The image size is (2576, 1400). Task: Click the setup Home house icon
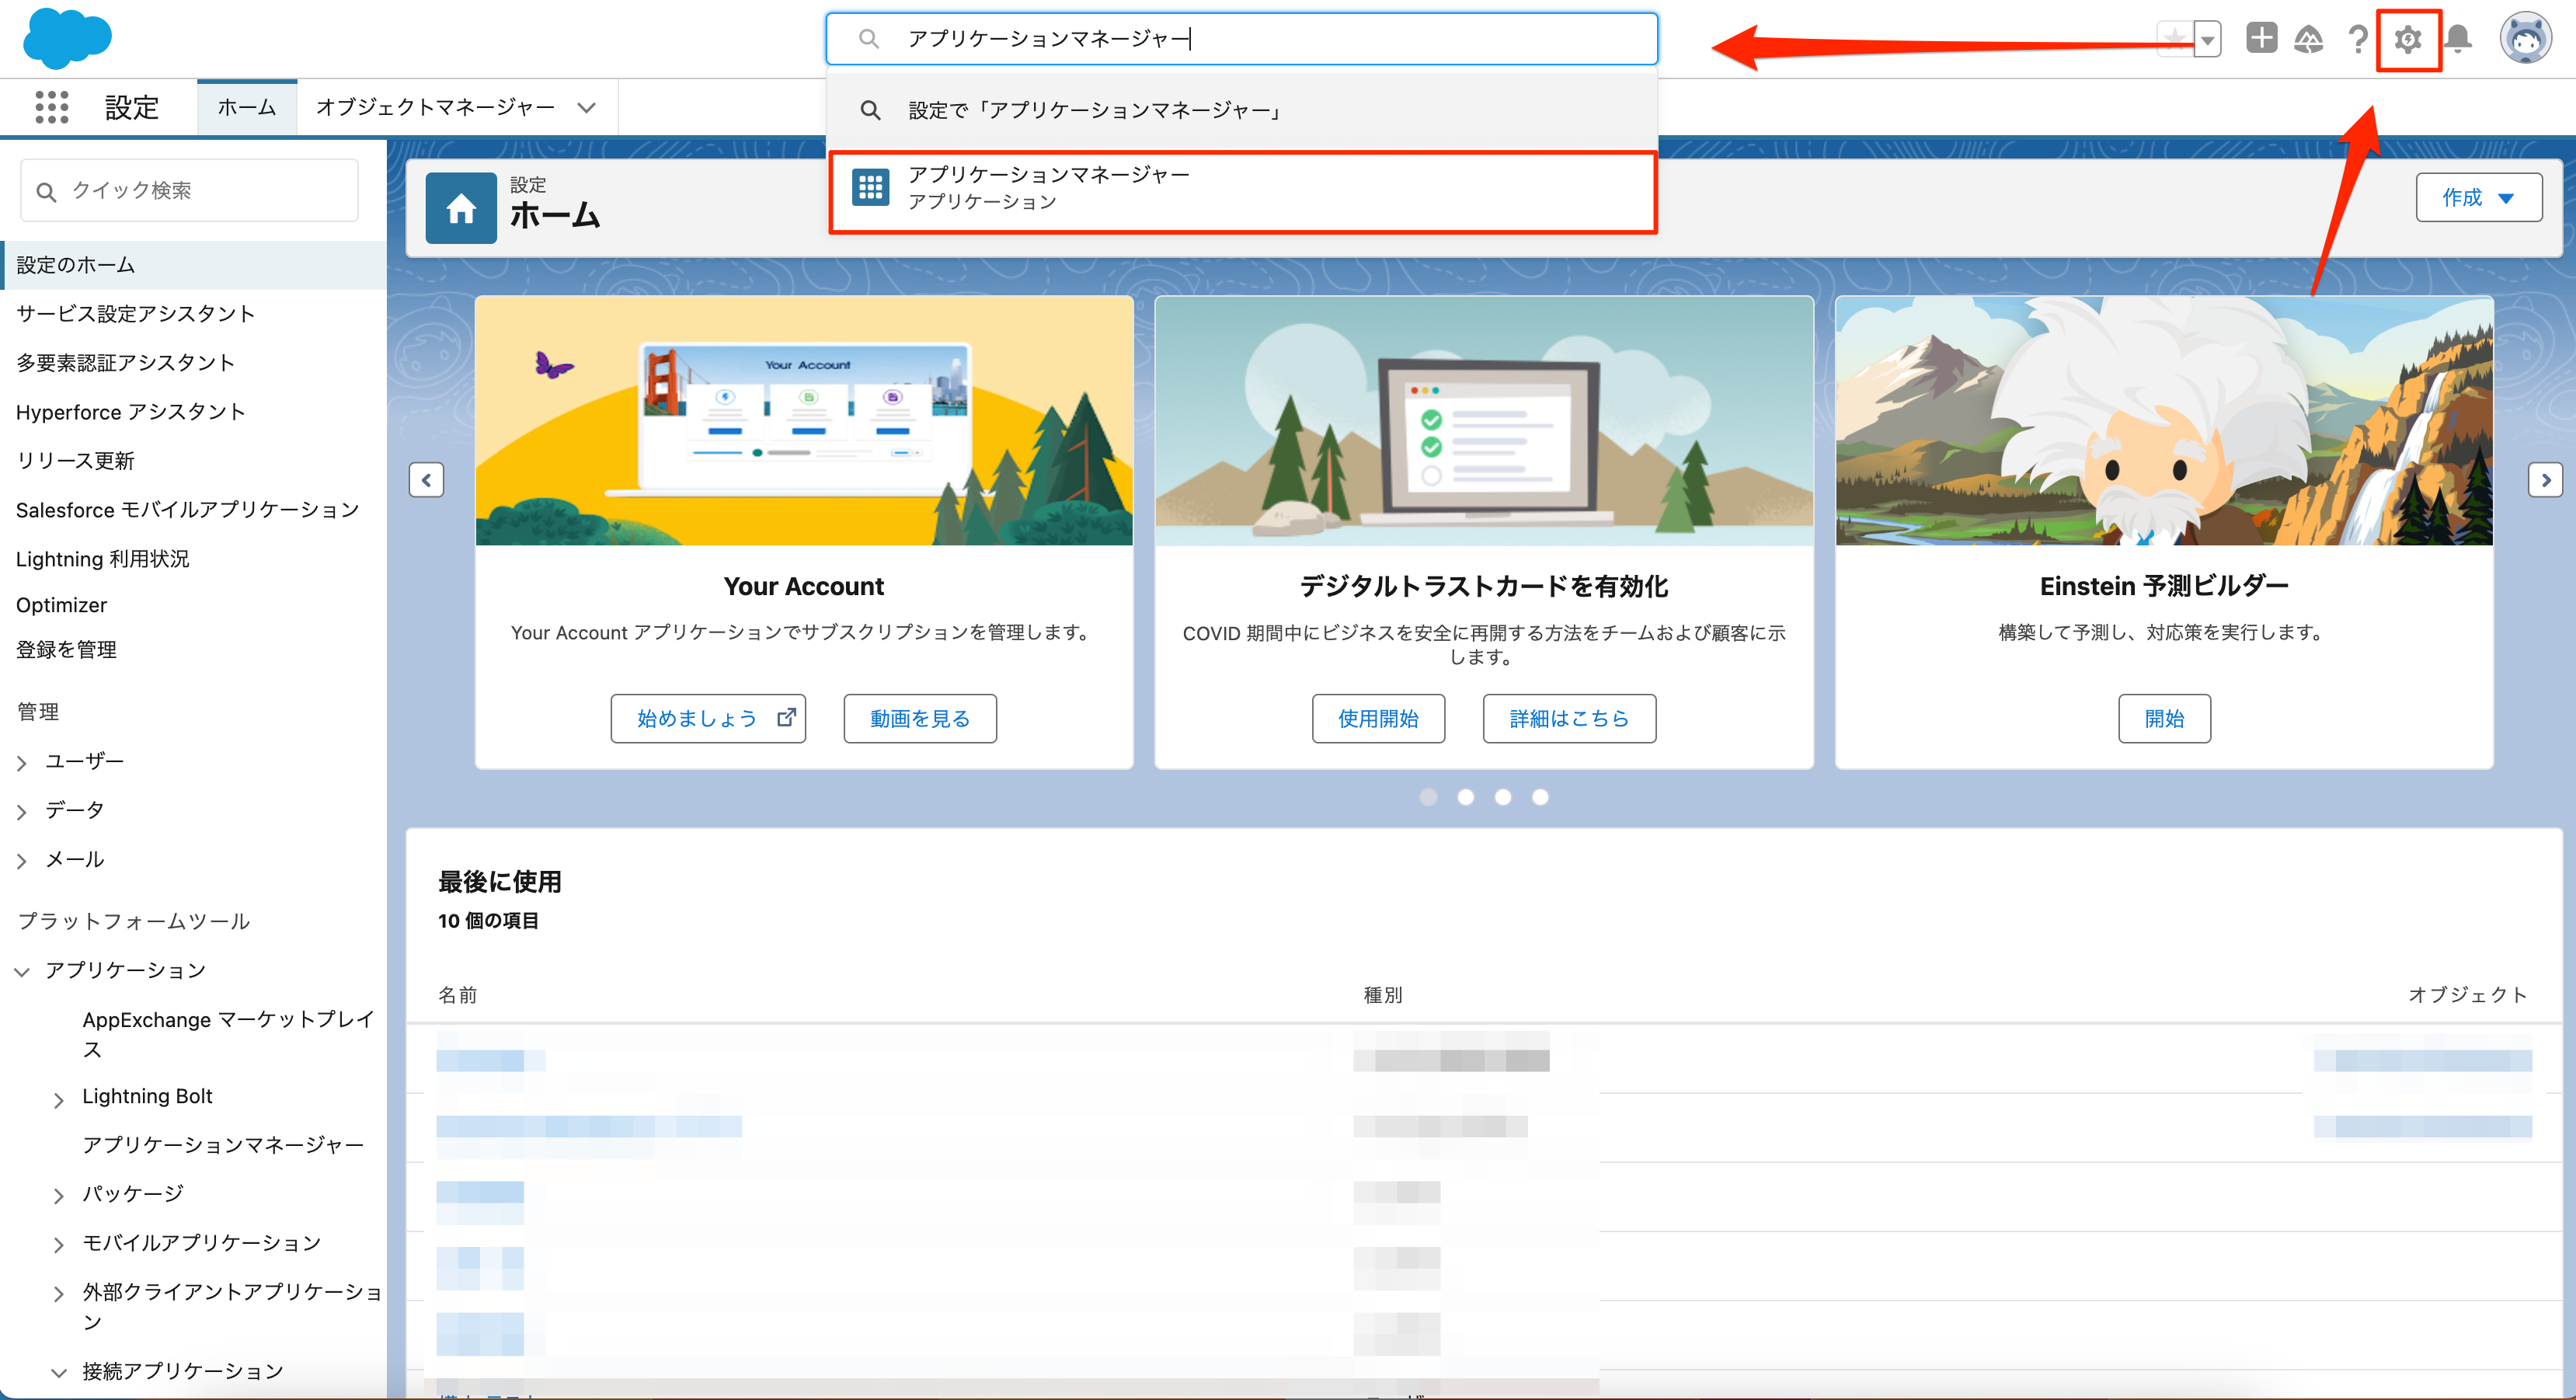pos(461,208)
